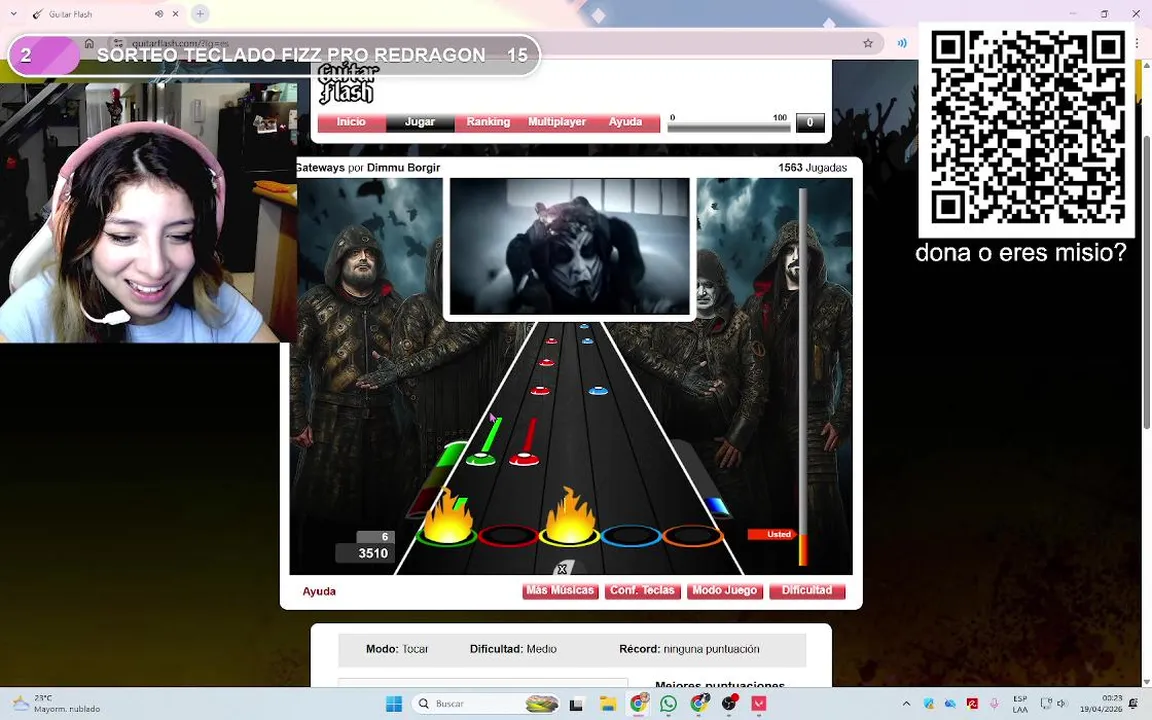Viewport: 1152px width, 720px height.
Task: Click the orange fret target ring
Action: tap(692, 536)
